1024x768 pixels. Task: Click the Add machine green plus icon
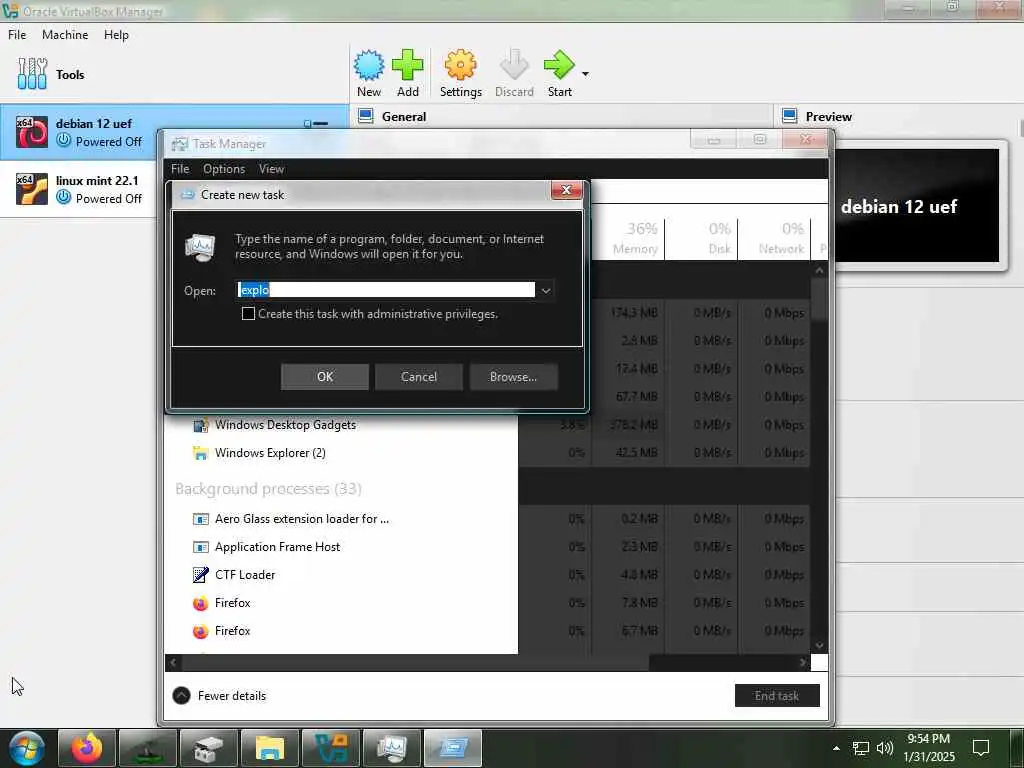pos(408,73)
